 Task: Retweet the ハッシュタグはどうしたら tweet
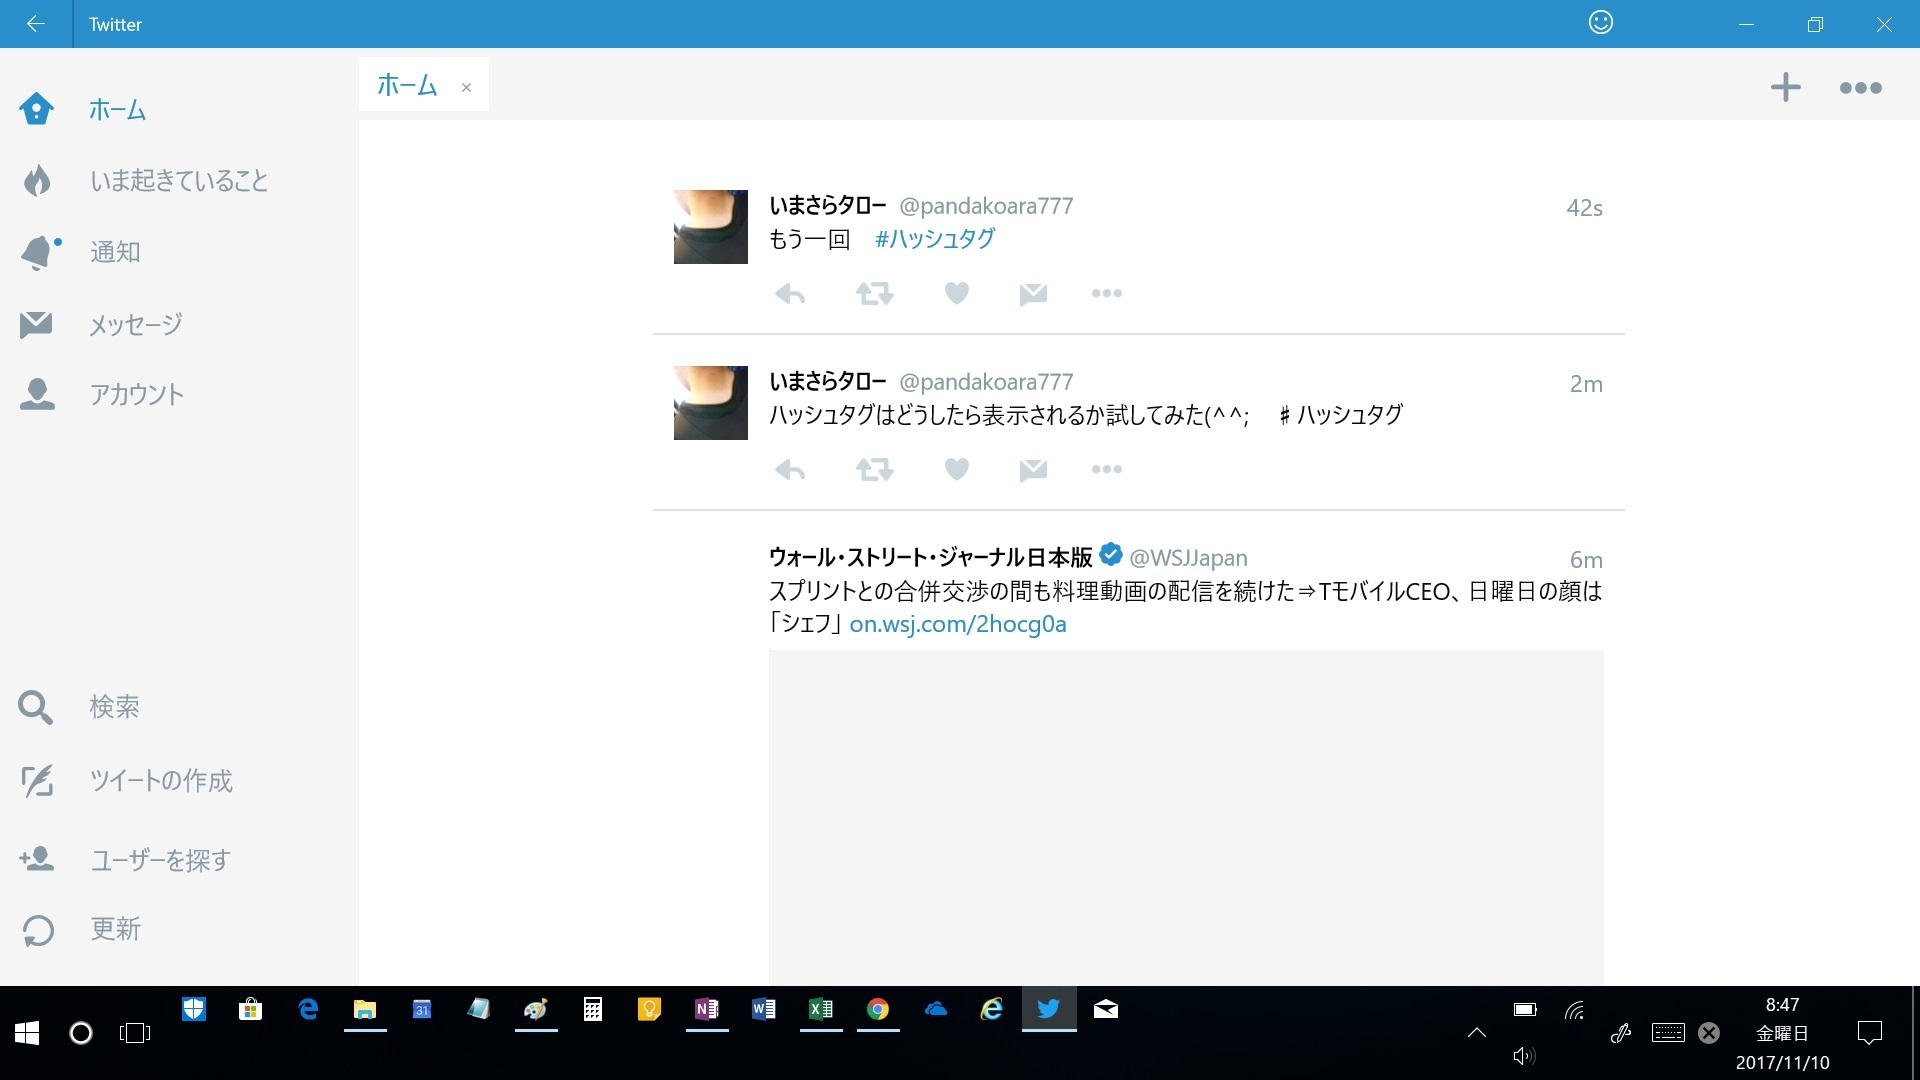(x=875, y=470)
